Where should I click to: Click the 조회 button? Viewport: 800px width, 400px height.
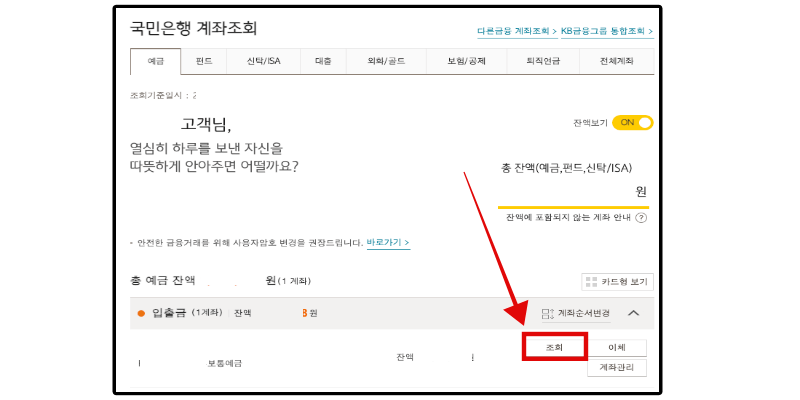[555, 348]
